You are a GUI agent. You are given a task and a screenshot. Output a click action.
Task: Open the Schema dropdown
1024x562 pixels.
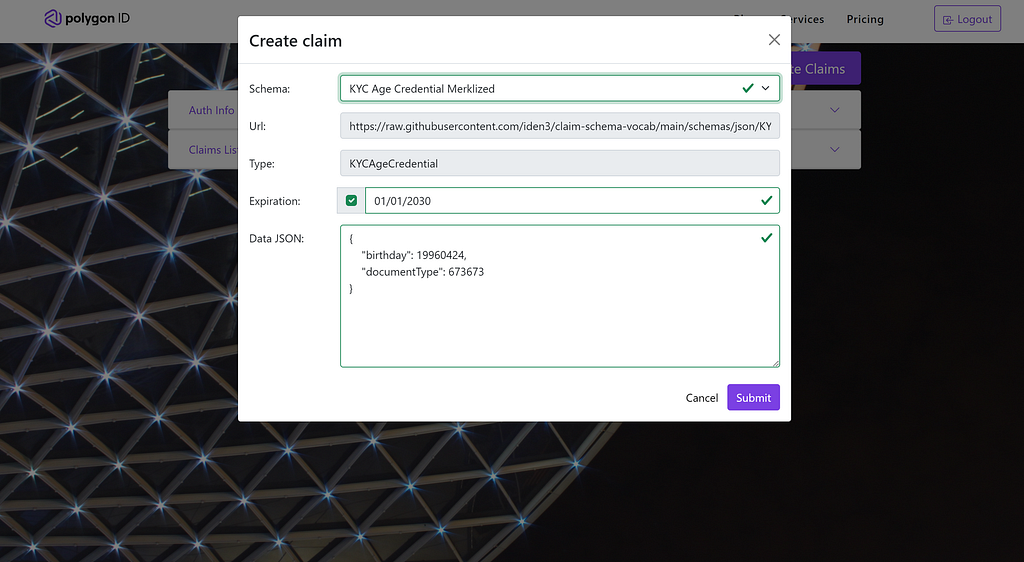pyautogui.click(x=560, y=88)
